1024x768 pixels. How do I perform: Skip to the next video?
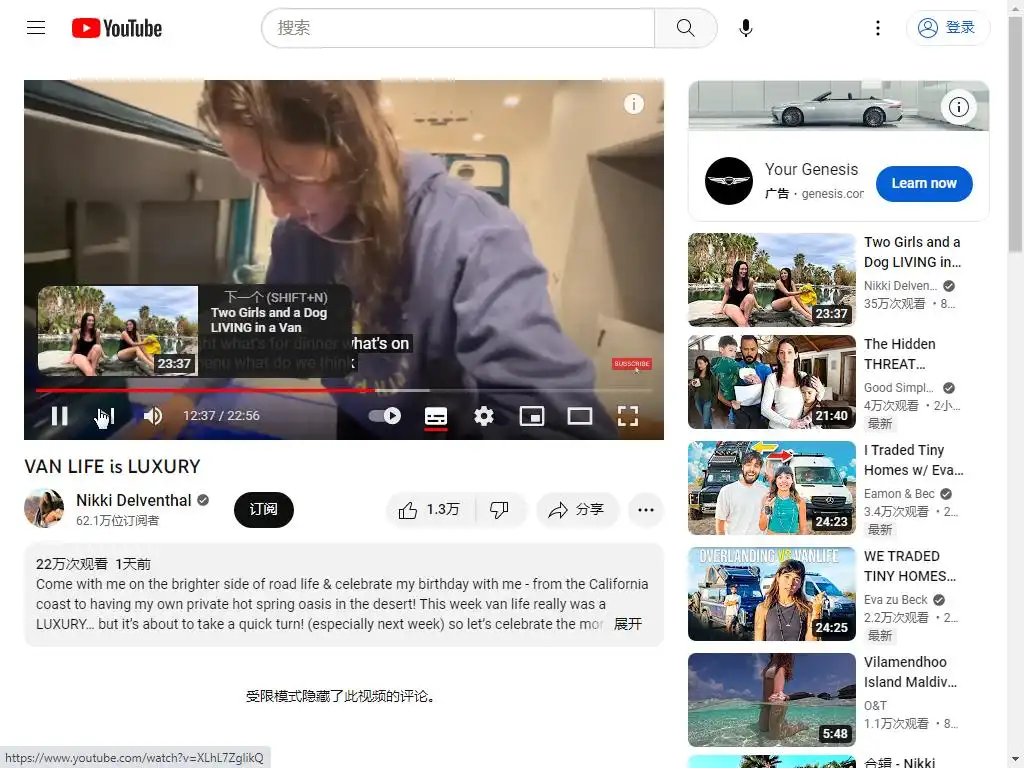pos(104,416)
